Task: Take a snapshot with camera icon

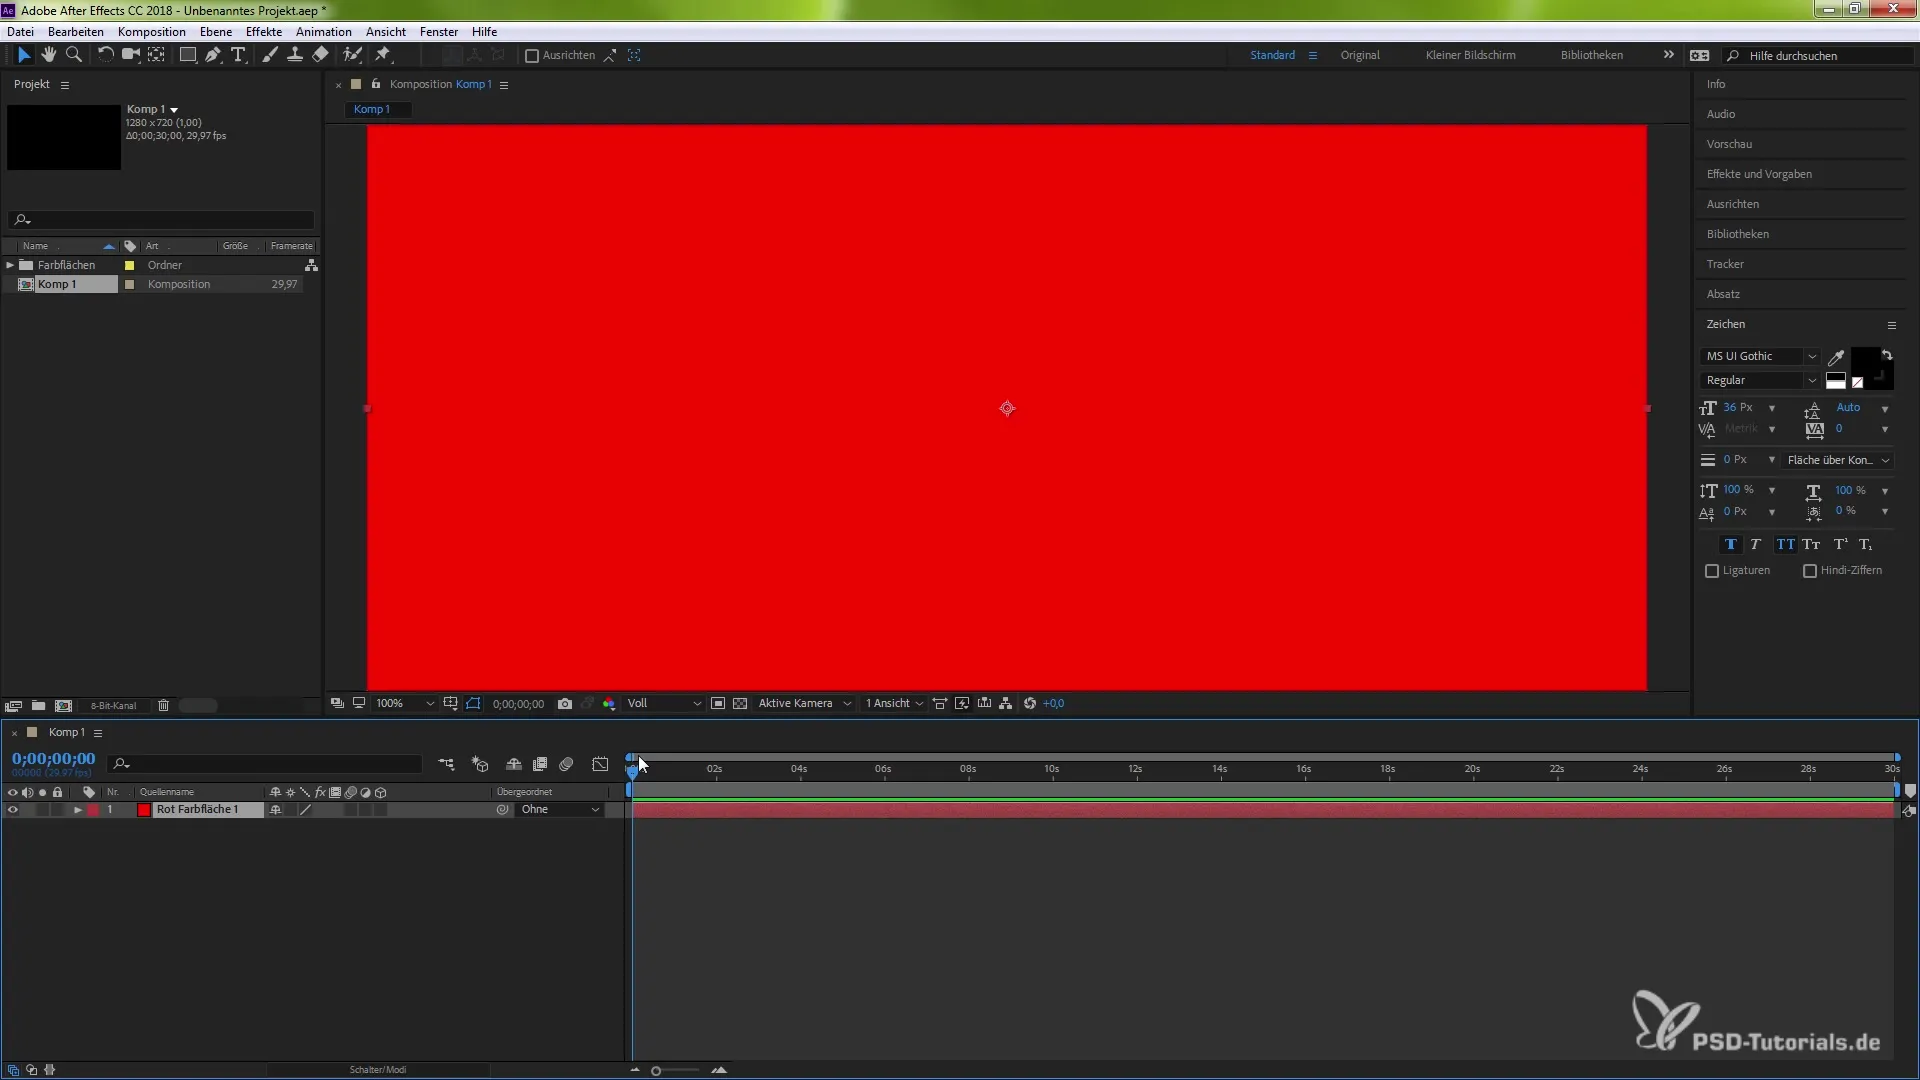Action: 565,704
